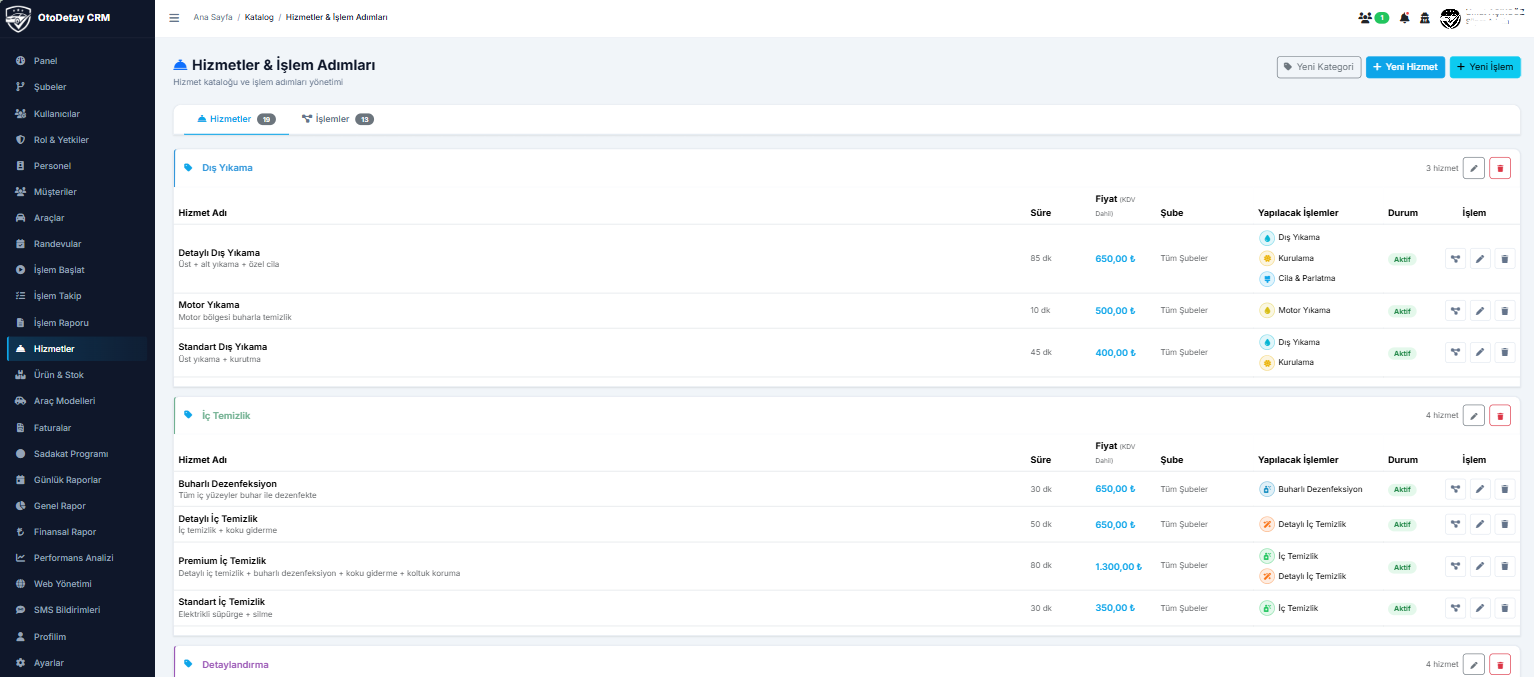This screenshot has height=677, width=1534.
Task: Edit the Dış Yıkama category with the pencil icon
Action: [1473, 168]
